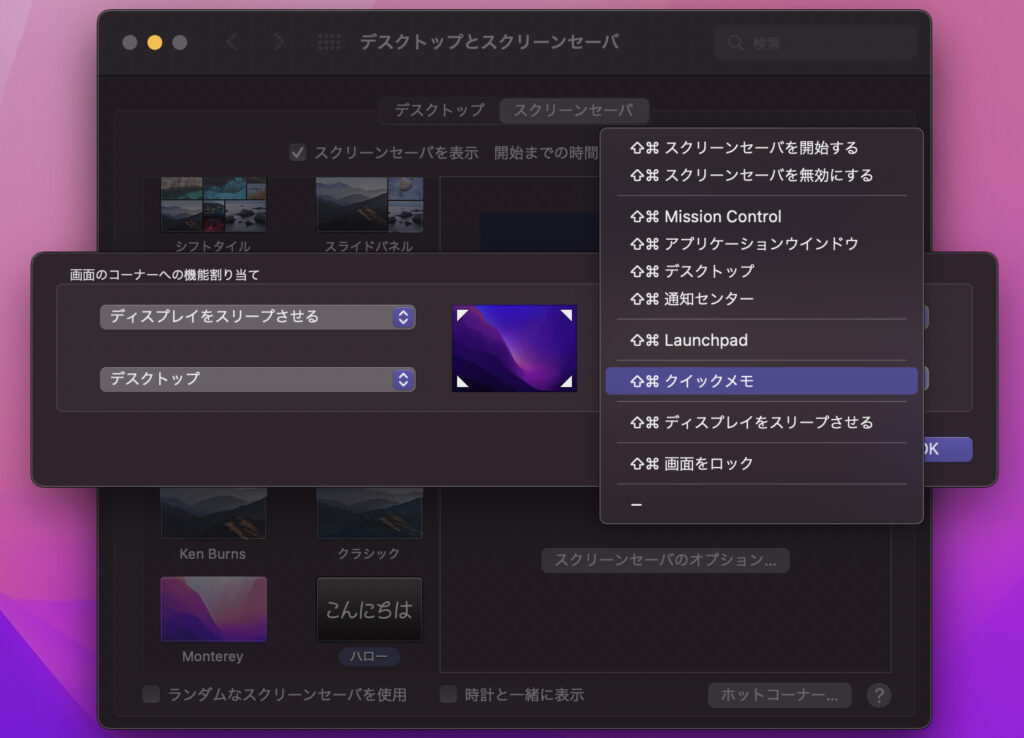This screenshot has width=1024, height=738.
Task: Select the ハロー screen saver thumbnail
Action: click(x=369, y=609)
